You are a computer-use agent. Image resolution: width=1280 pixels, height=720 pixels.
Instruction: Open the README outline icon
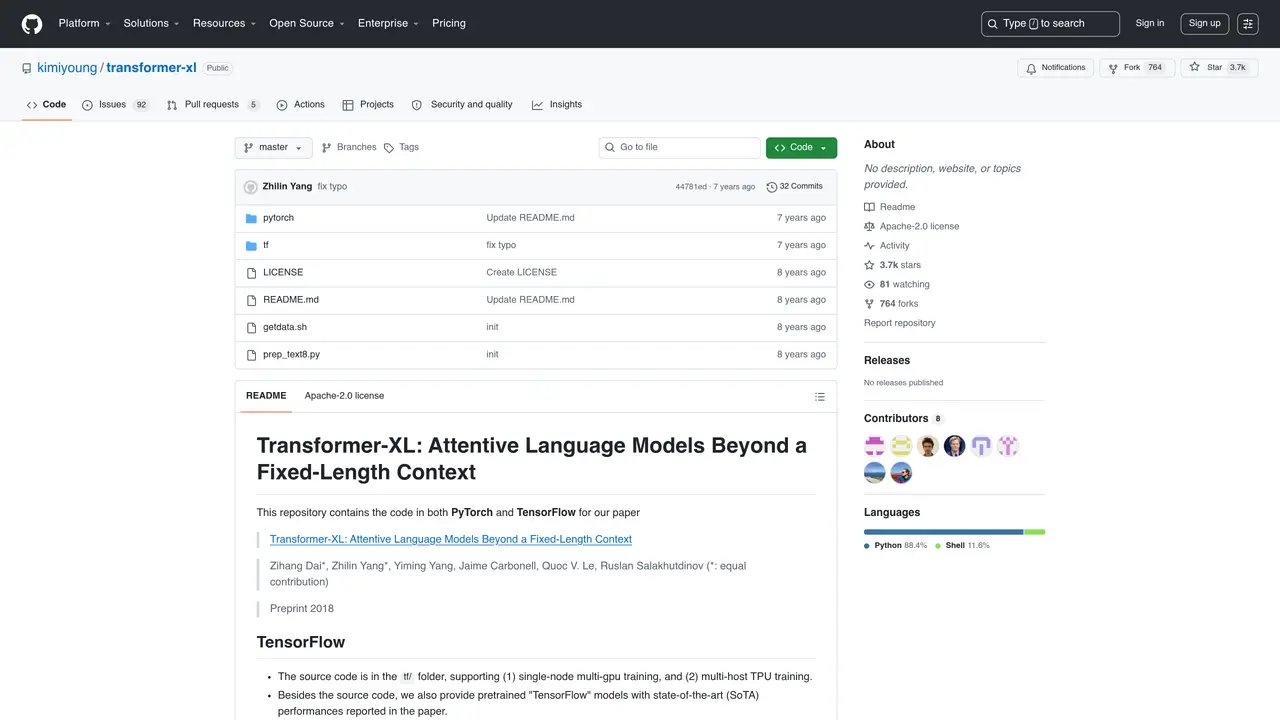[x=820, y=397]
